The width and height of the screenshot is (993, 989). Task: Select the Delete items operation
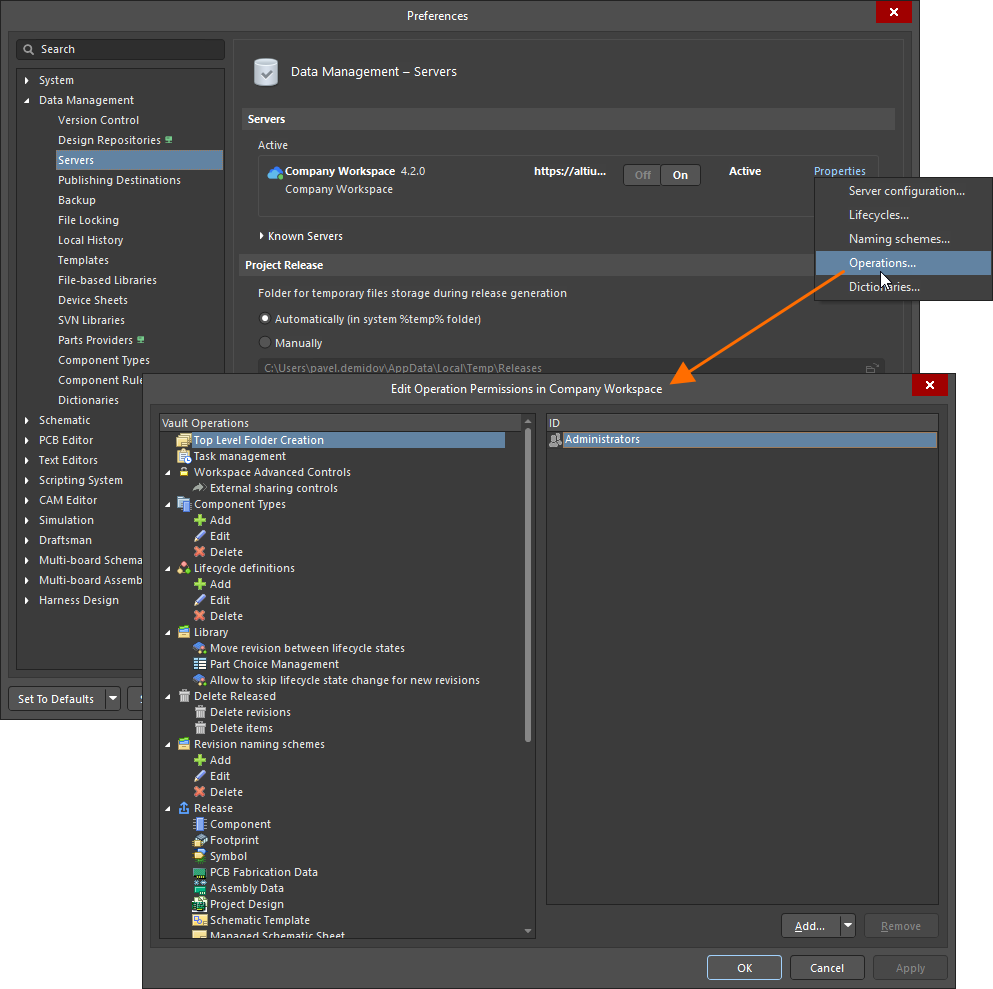241,728
